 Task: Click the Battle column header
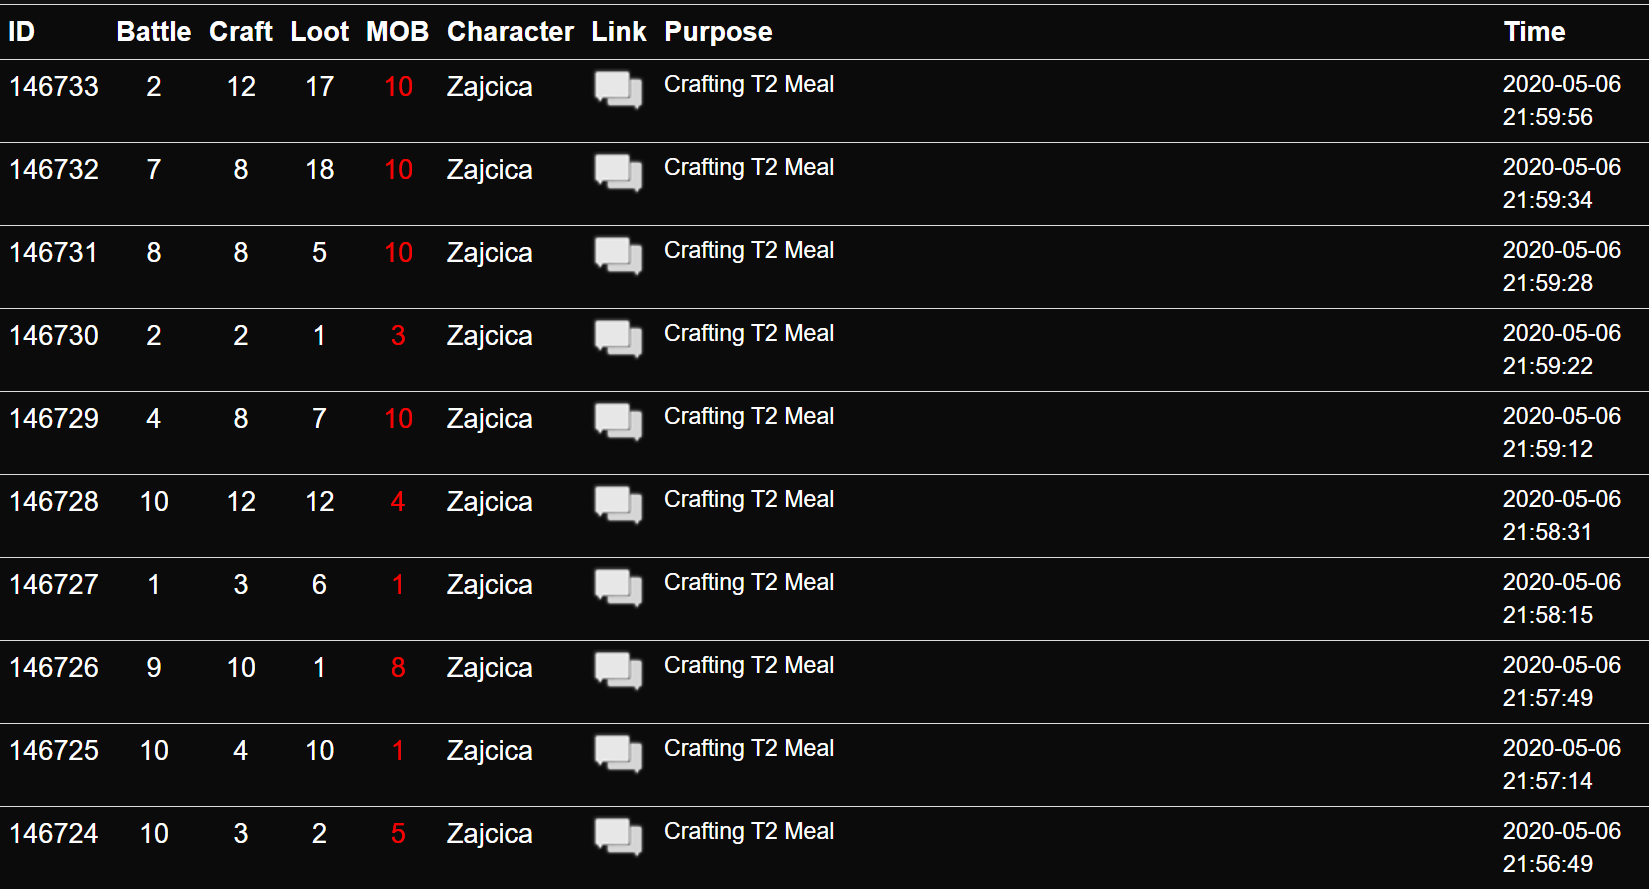[x=153, y=32]
